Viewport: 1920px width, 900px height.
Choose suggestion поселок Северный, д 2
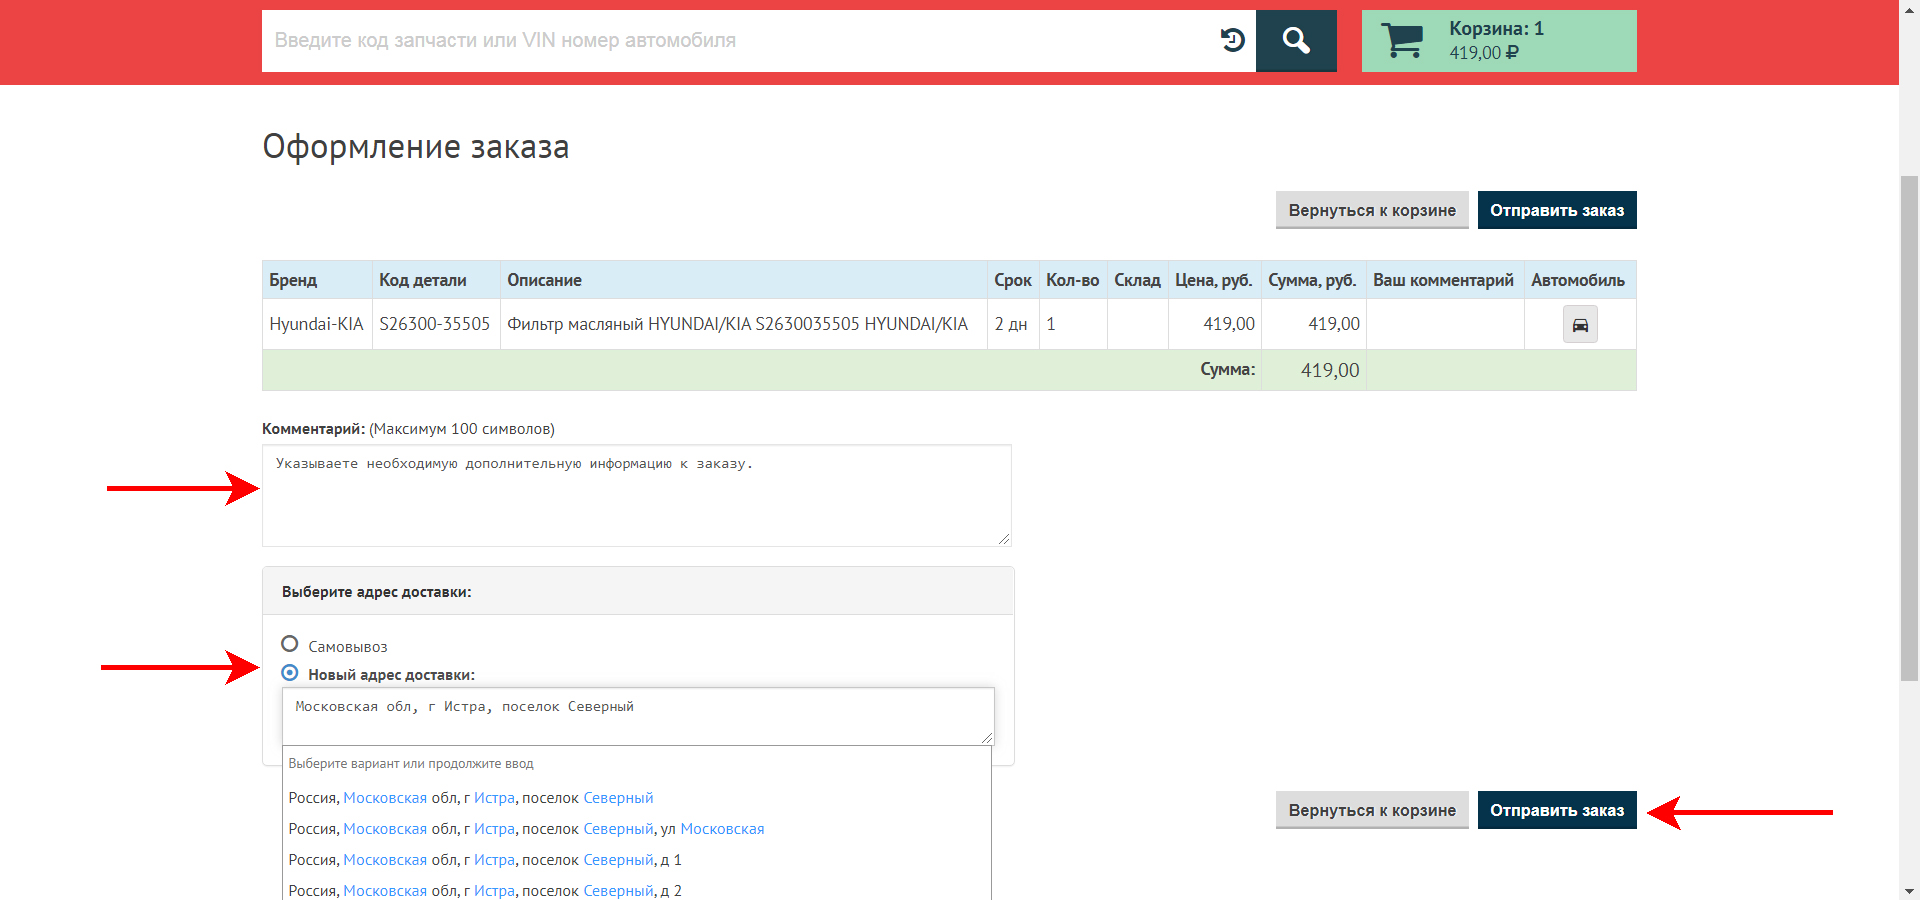point(637,890)
